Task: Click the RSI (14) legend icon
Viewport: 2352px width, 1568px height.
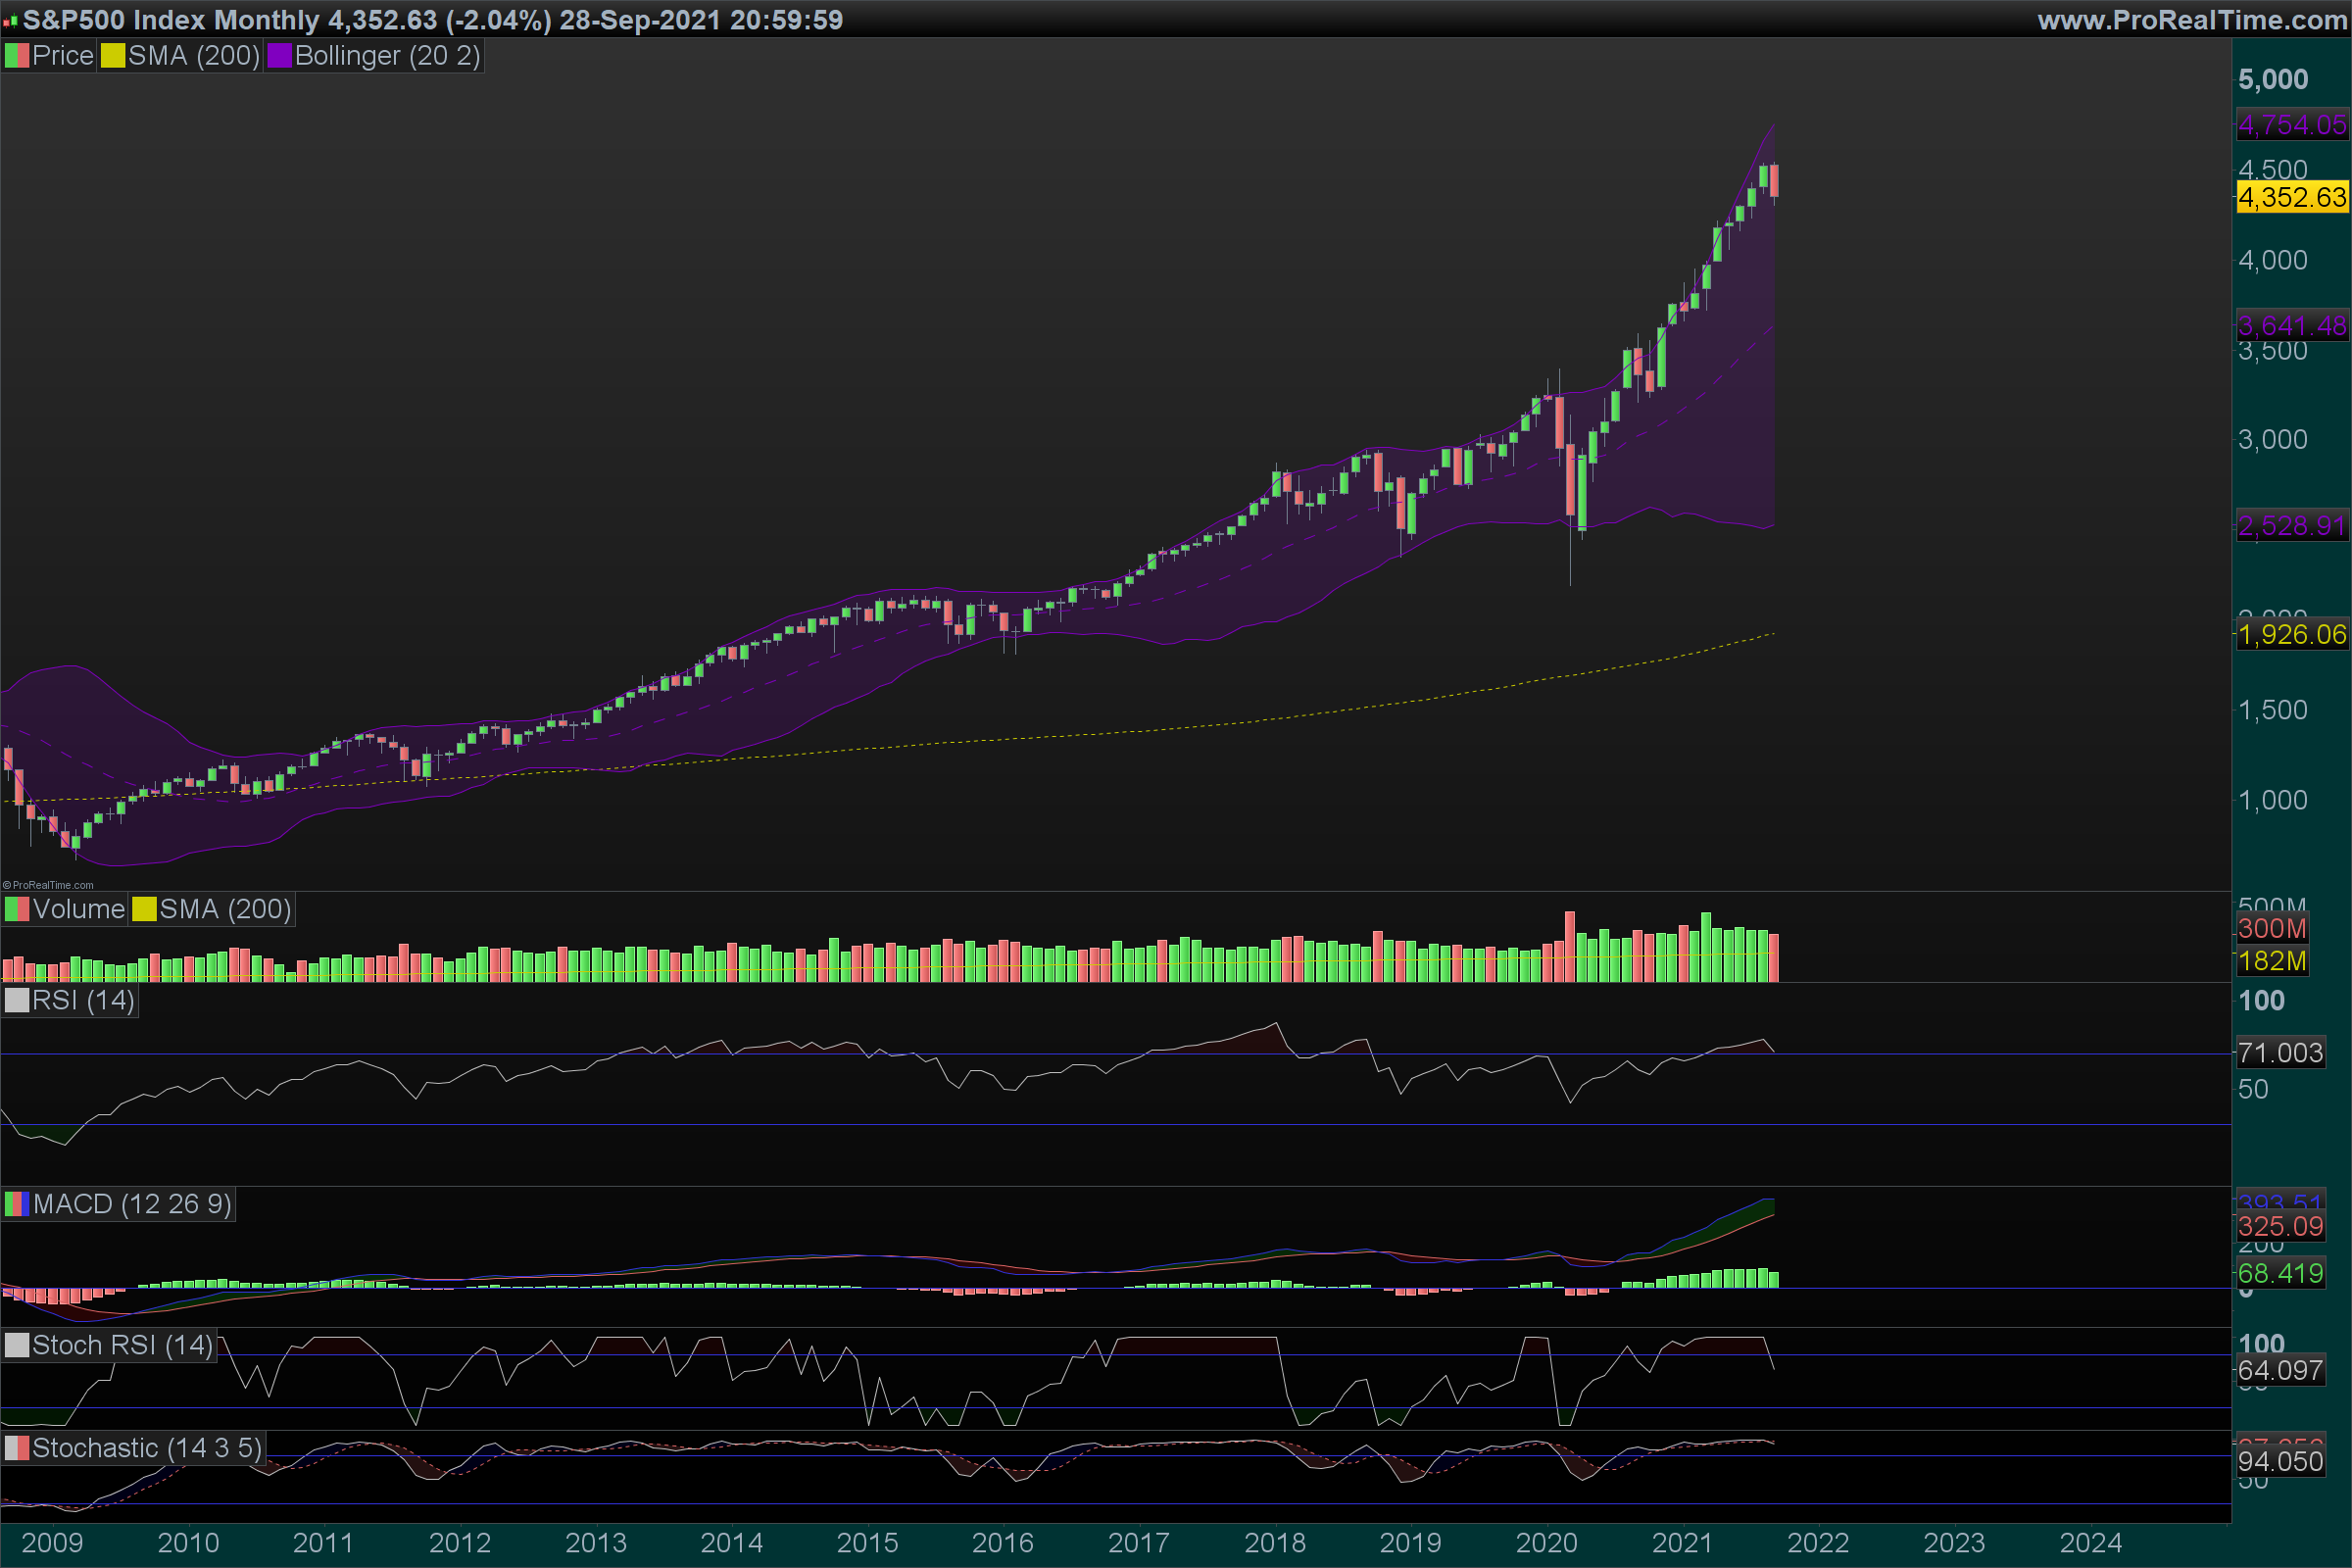Action: (x=17, y=1000)
